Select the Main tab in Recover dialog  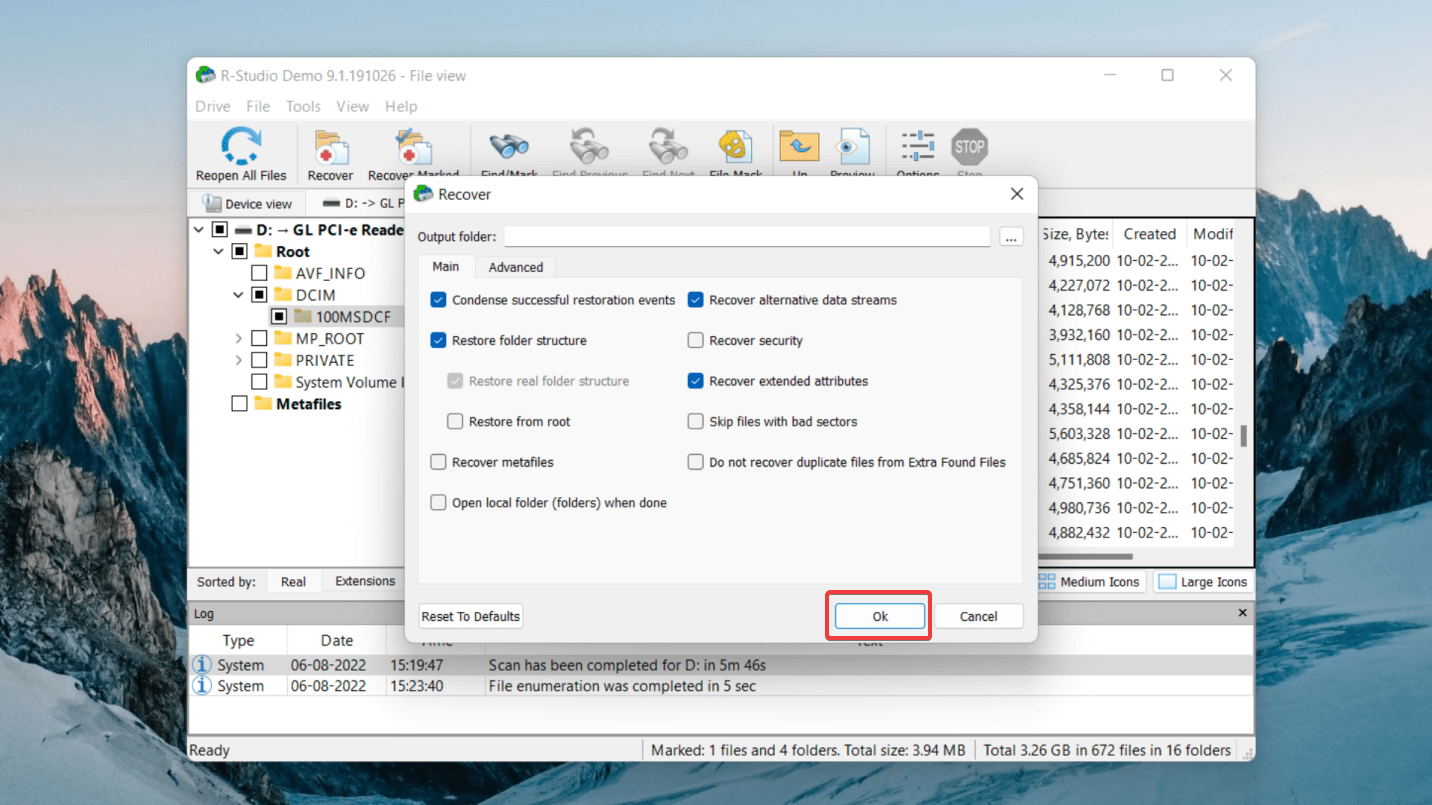point(446,266)
